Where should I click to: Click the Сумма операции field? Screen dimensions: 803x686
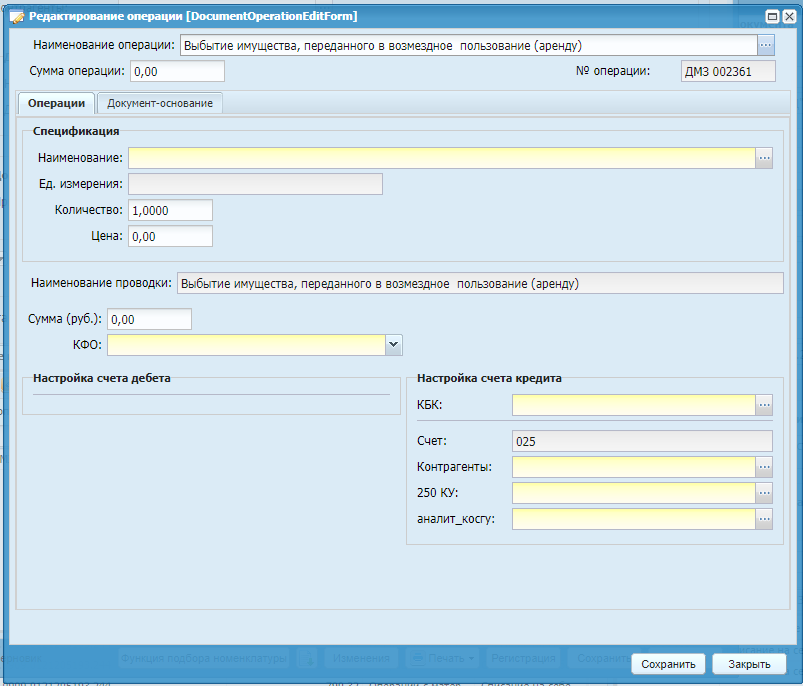click(x=177, y=71)
